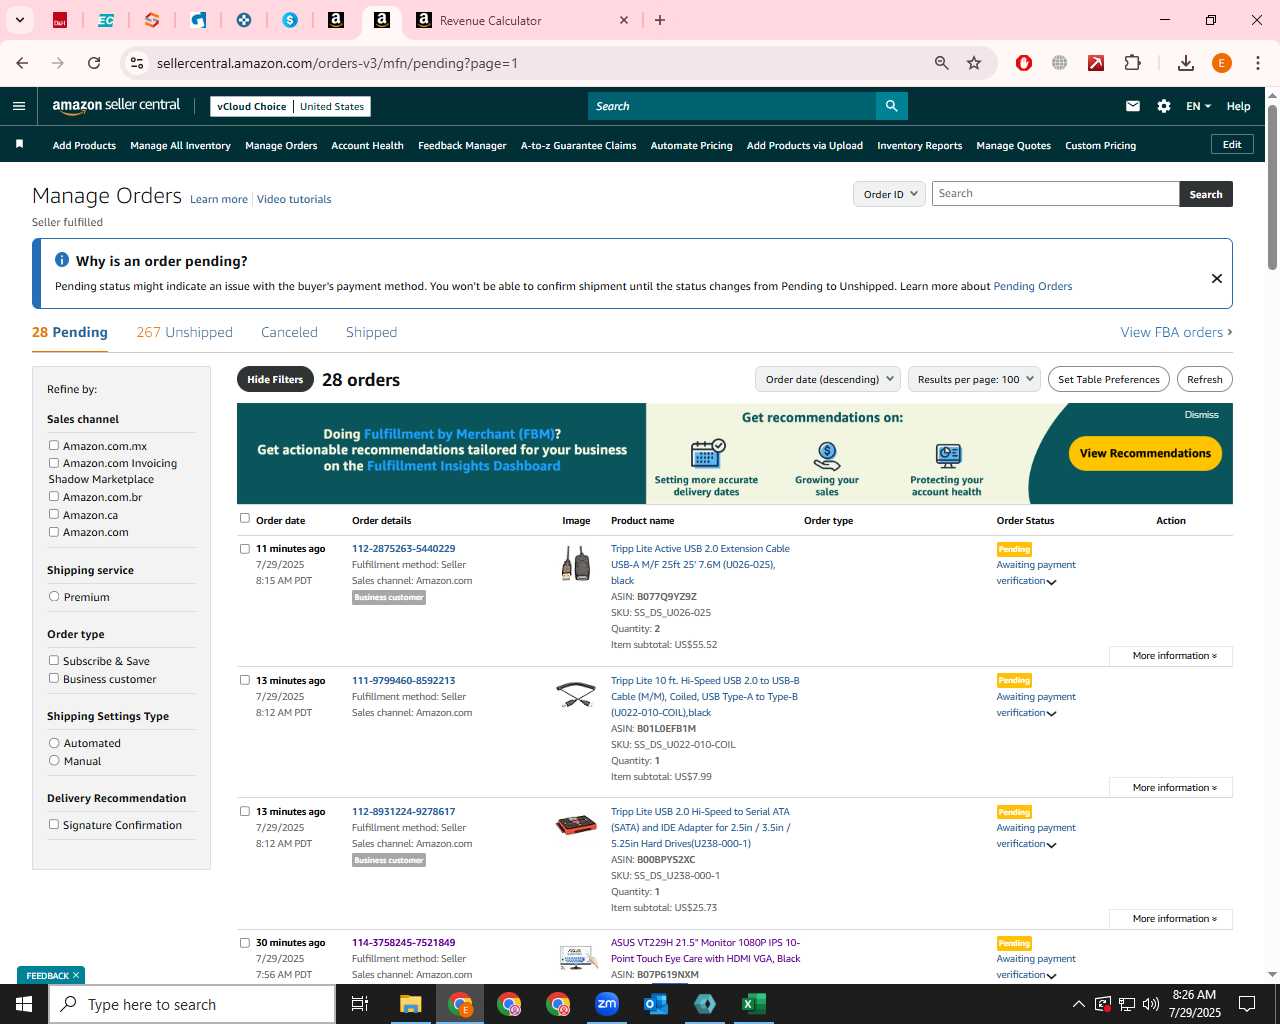Click the site information icon in address bar
Image resolution: width=1280 pixels, height=1024 pixels.
[137, 63]
